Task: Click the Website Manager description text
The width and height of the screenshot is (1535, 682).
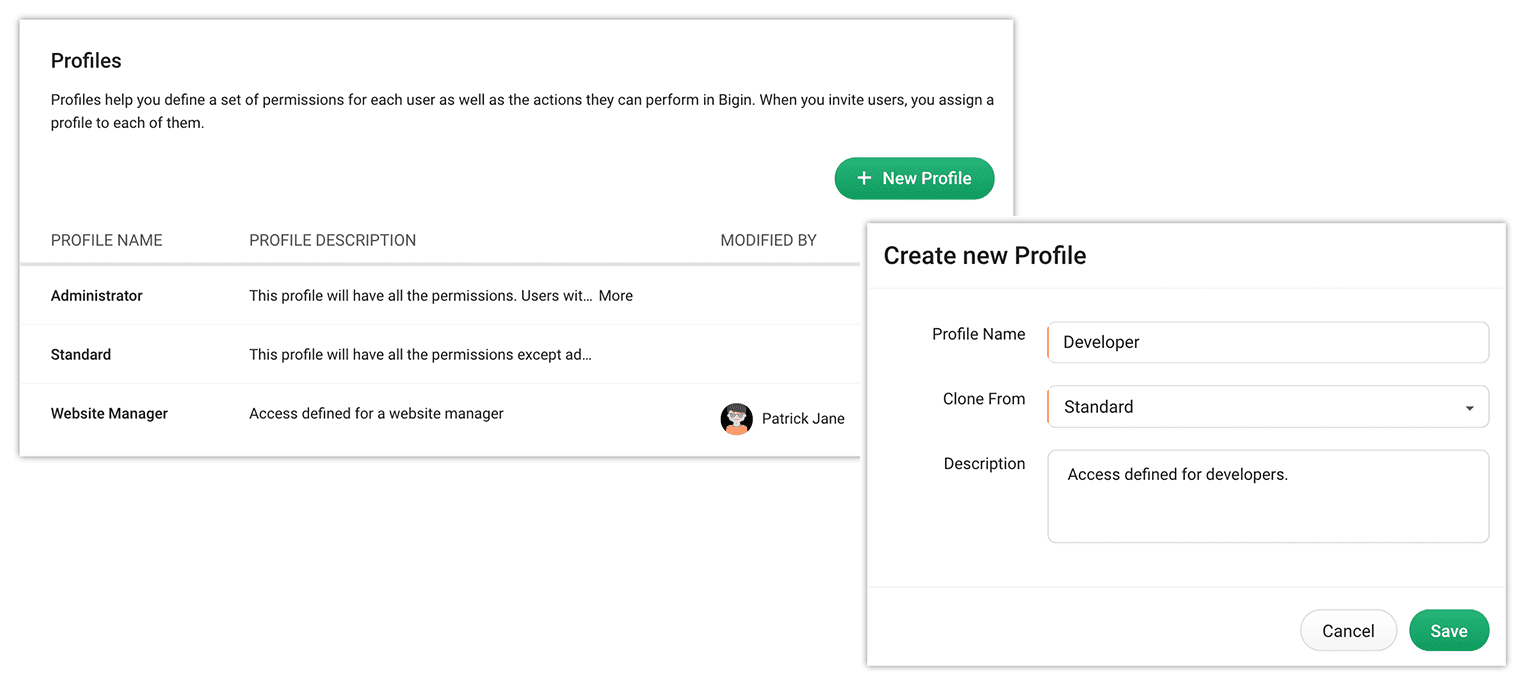Action: (376, 414)
